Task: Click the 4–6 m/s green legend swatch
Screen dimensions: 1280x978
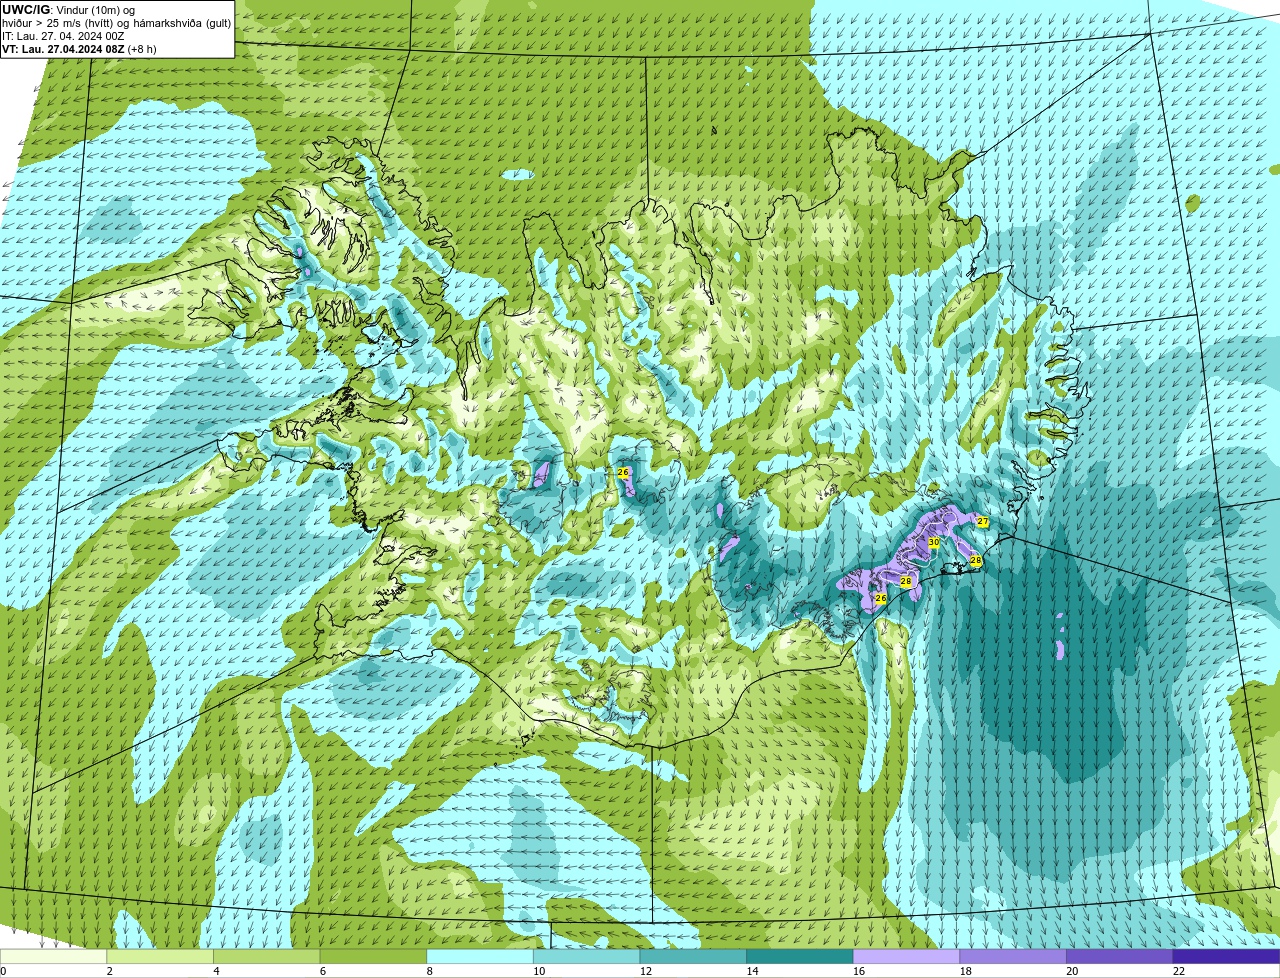Action: click(267, 956)
